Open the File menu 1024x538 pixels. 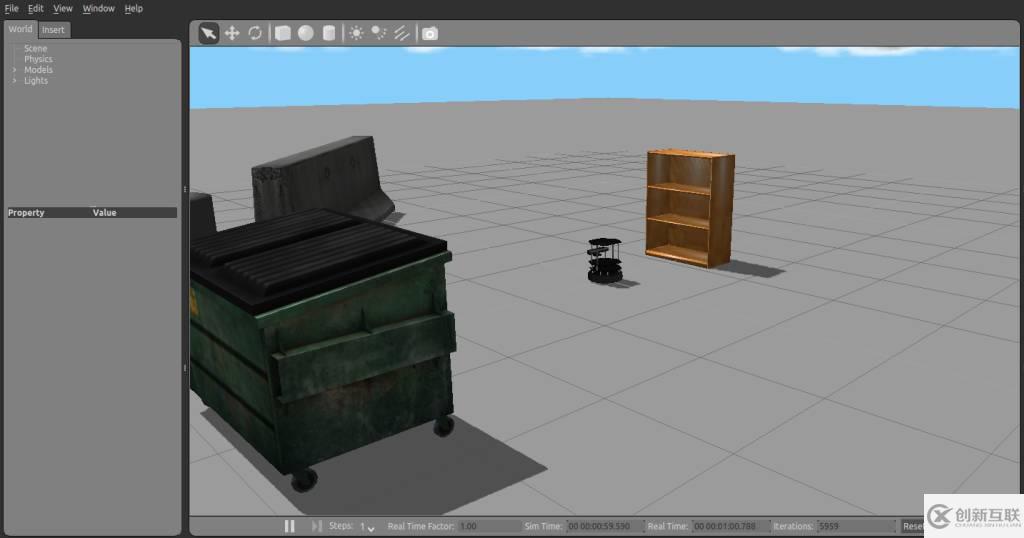[x=12, y=8]
